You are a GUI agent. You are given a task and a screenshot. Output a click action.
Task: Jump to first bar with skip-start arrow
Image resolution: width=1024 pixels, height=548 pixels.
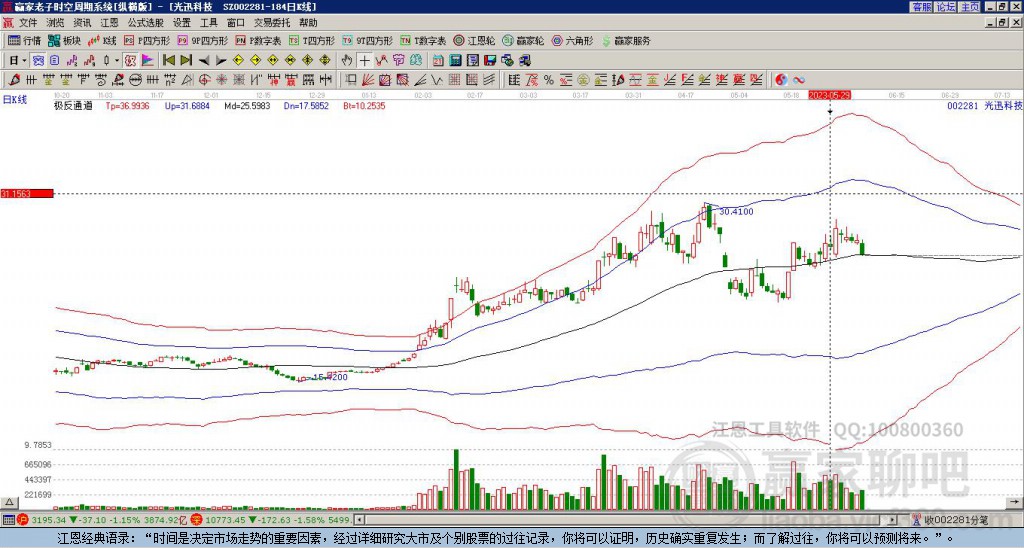point(169,60)
